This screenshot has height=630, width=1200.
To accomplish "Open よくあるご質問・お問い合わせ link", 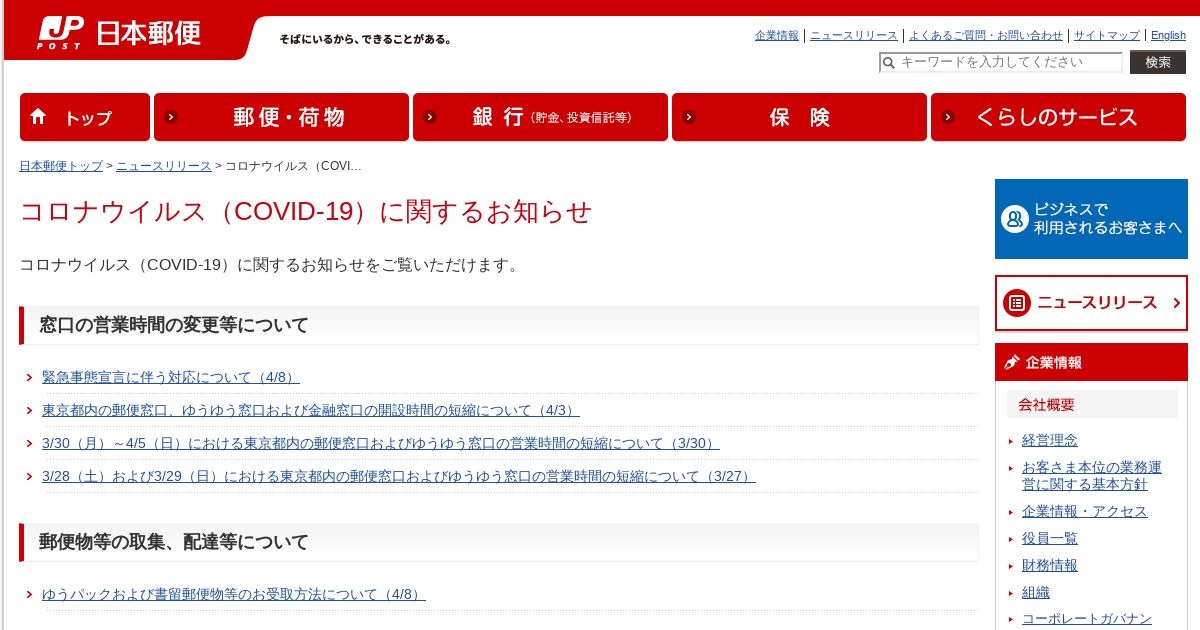I will (986, 35).
